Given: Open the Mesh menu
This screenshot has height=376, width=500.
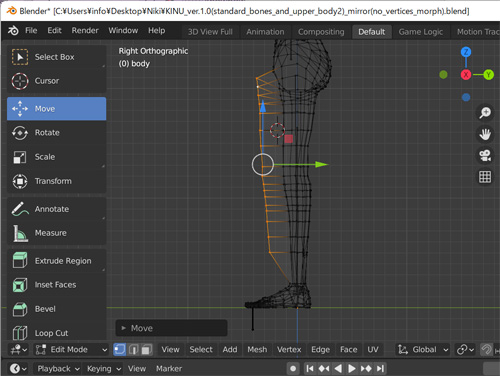Looking at the screenshot, I should coord(257,349).
